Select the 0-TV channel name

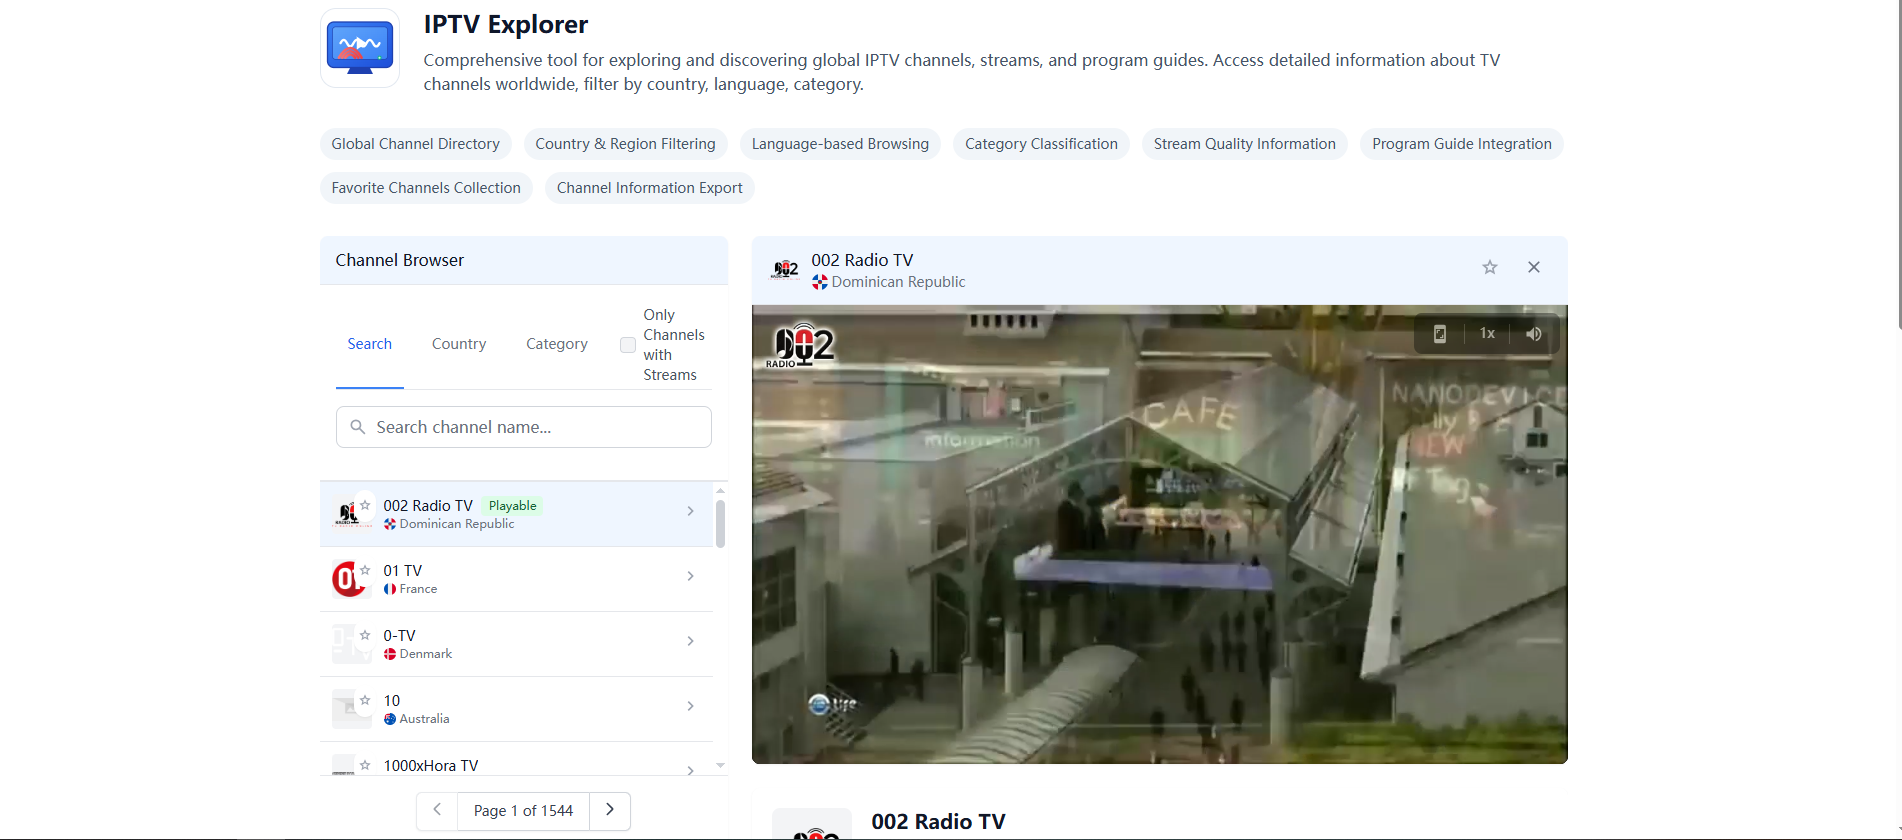pyautogui.click(x=400, y=636)
